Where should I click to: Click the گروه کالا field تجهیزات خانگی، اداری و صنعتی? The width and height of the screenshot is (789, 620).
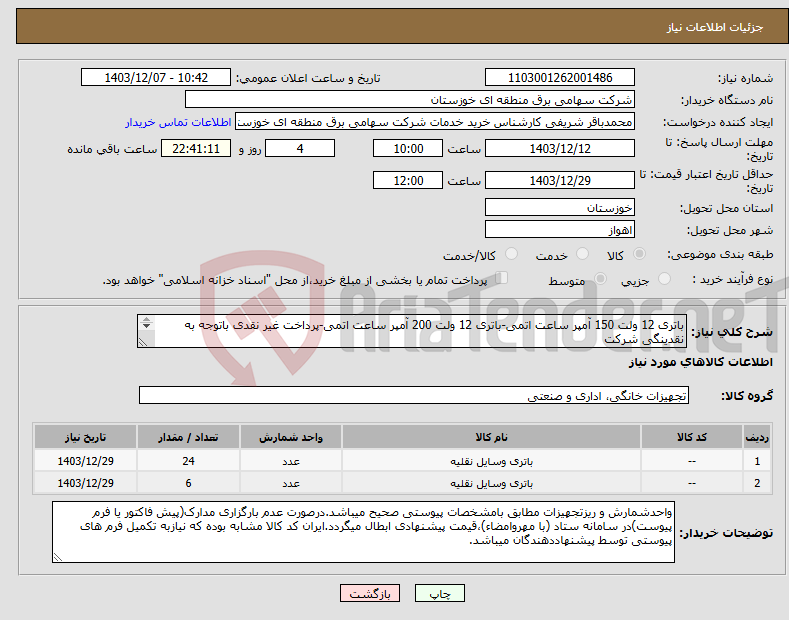click(414, 396)
